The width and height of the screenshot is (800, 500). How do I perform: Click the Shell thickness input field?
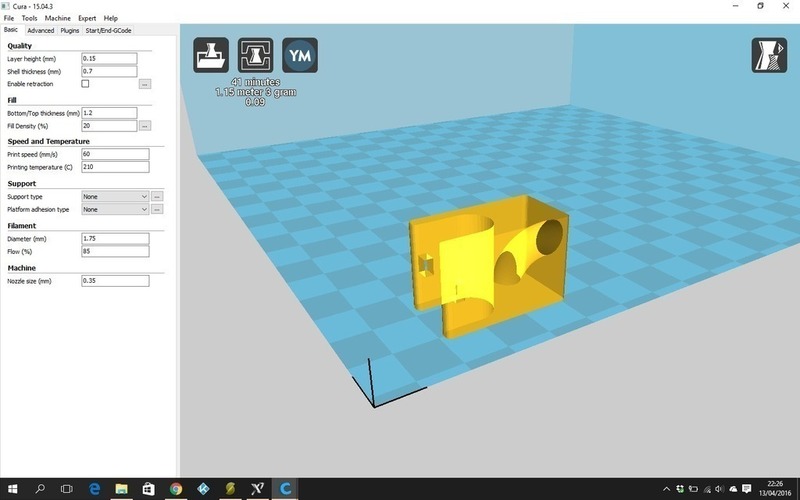coord(109,71)
